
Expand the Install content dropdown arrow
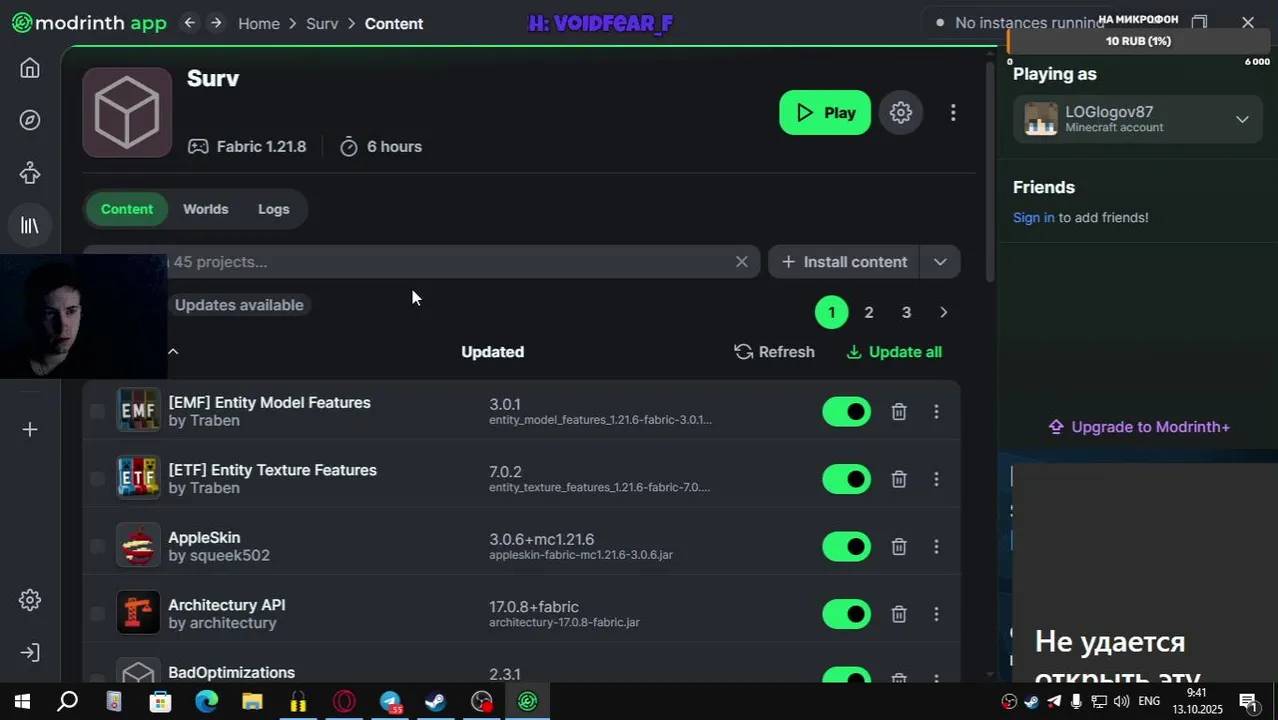coord(940,262)
